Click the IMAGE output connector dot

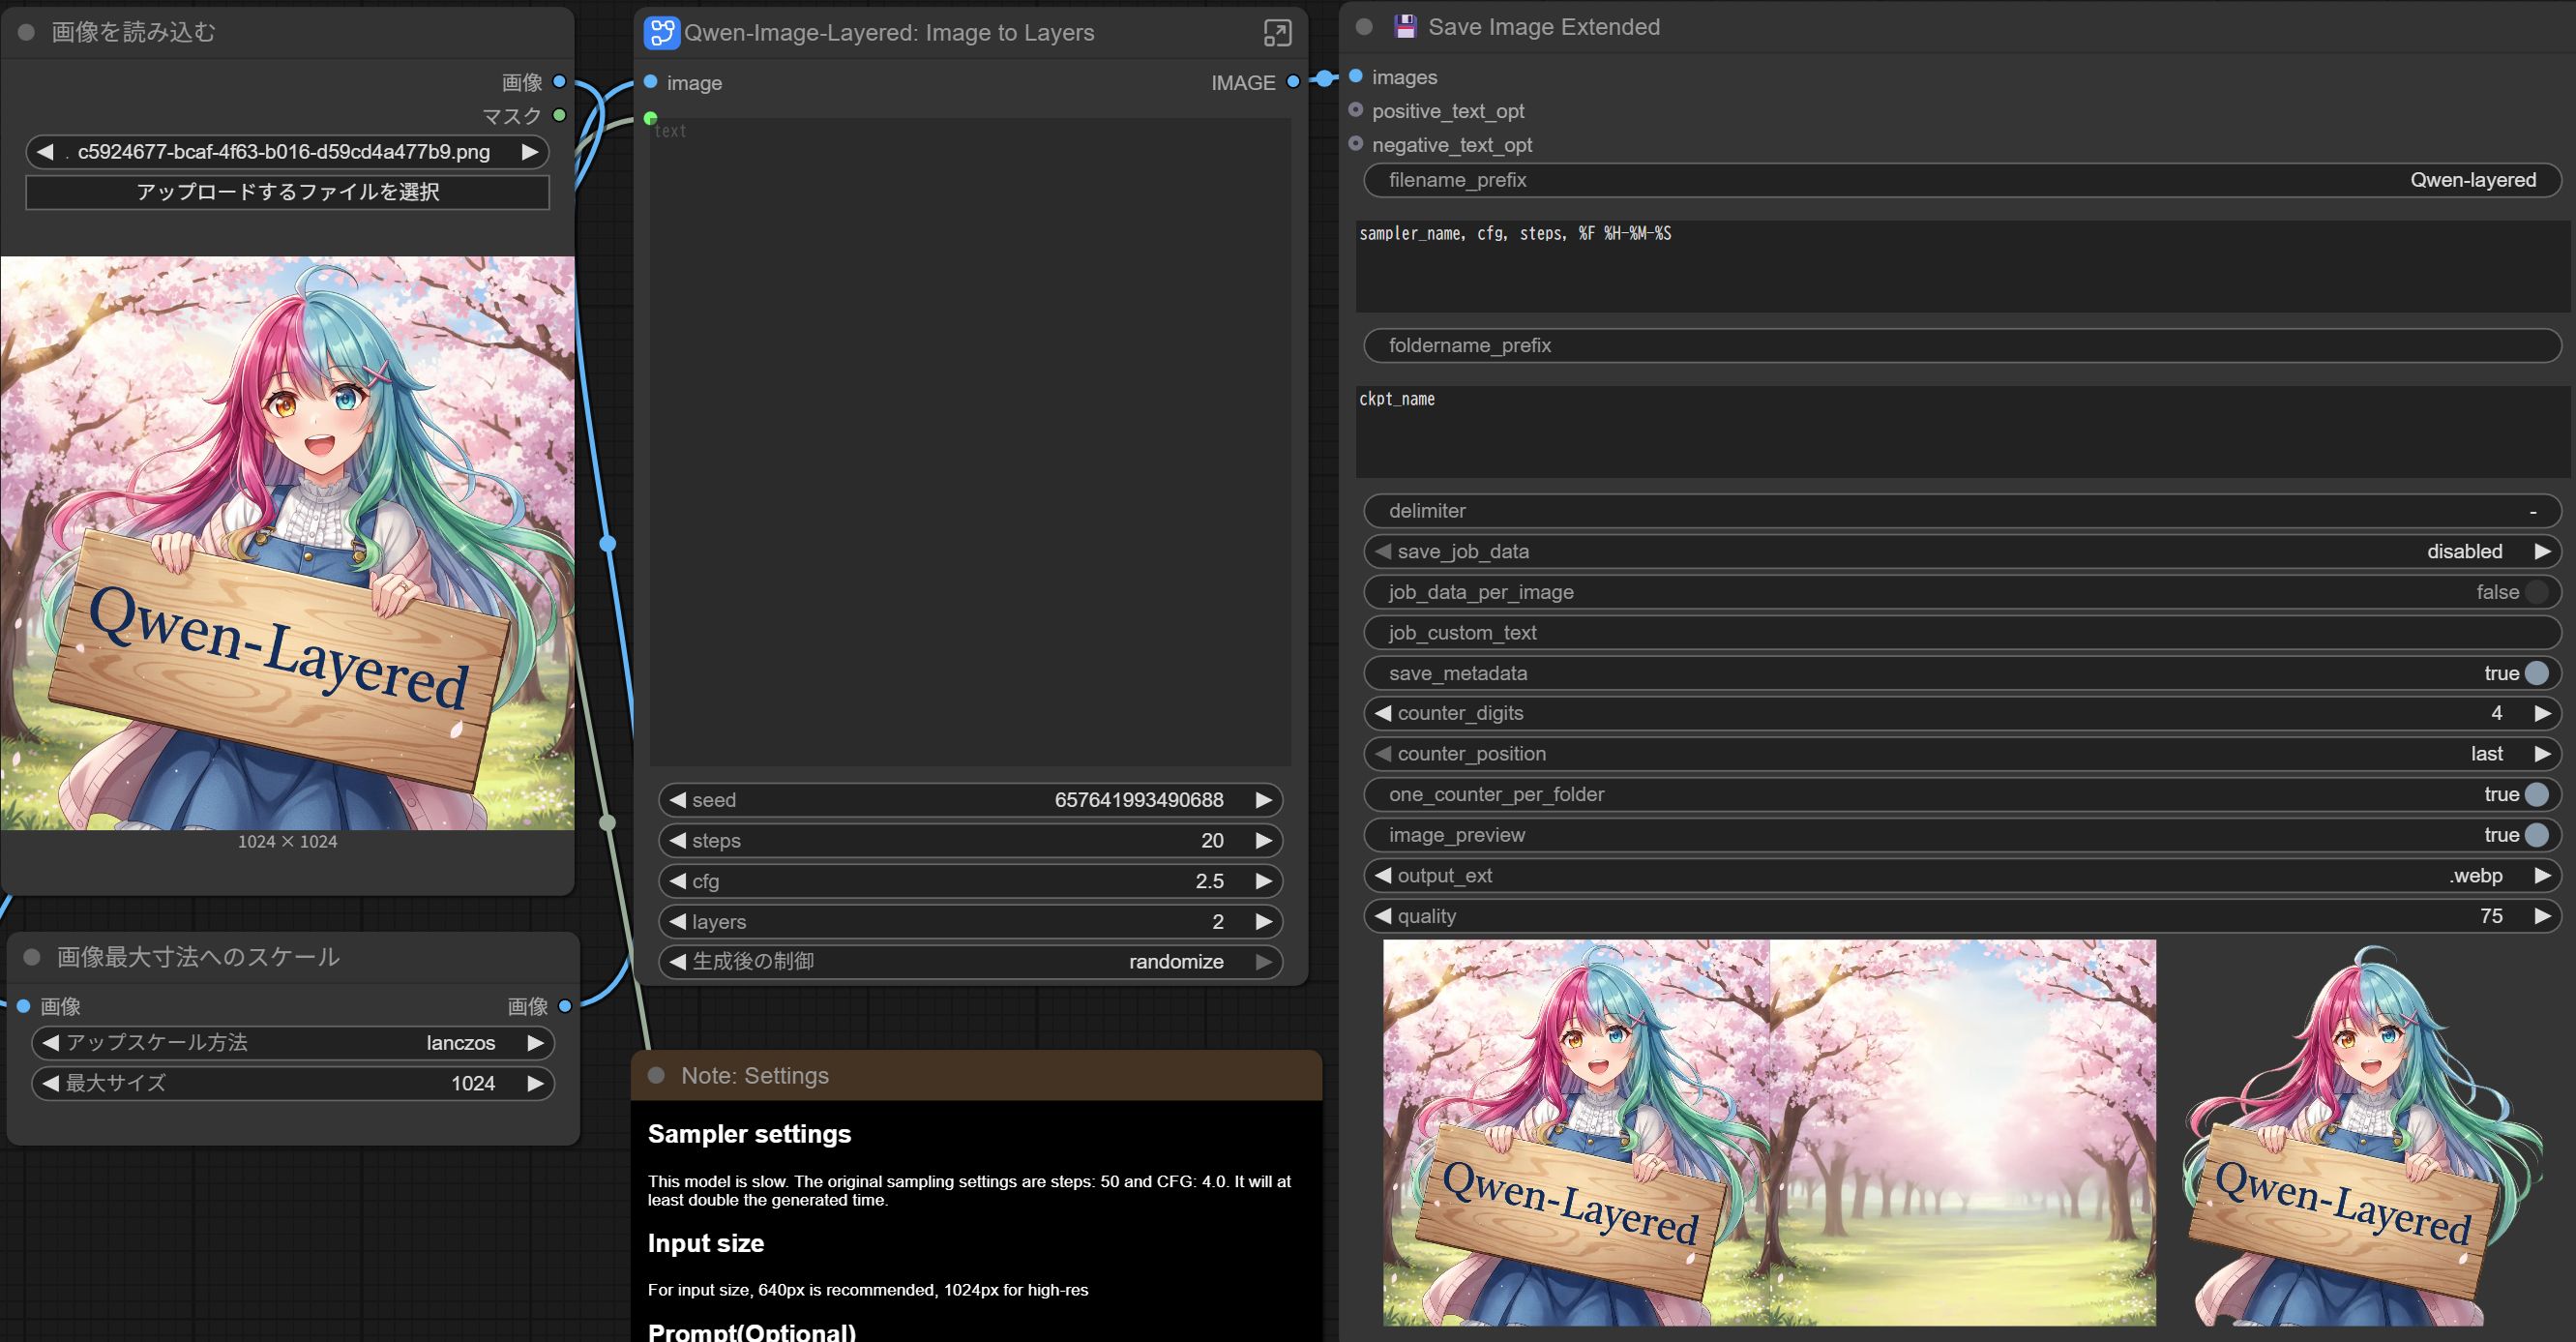1293,82
